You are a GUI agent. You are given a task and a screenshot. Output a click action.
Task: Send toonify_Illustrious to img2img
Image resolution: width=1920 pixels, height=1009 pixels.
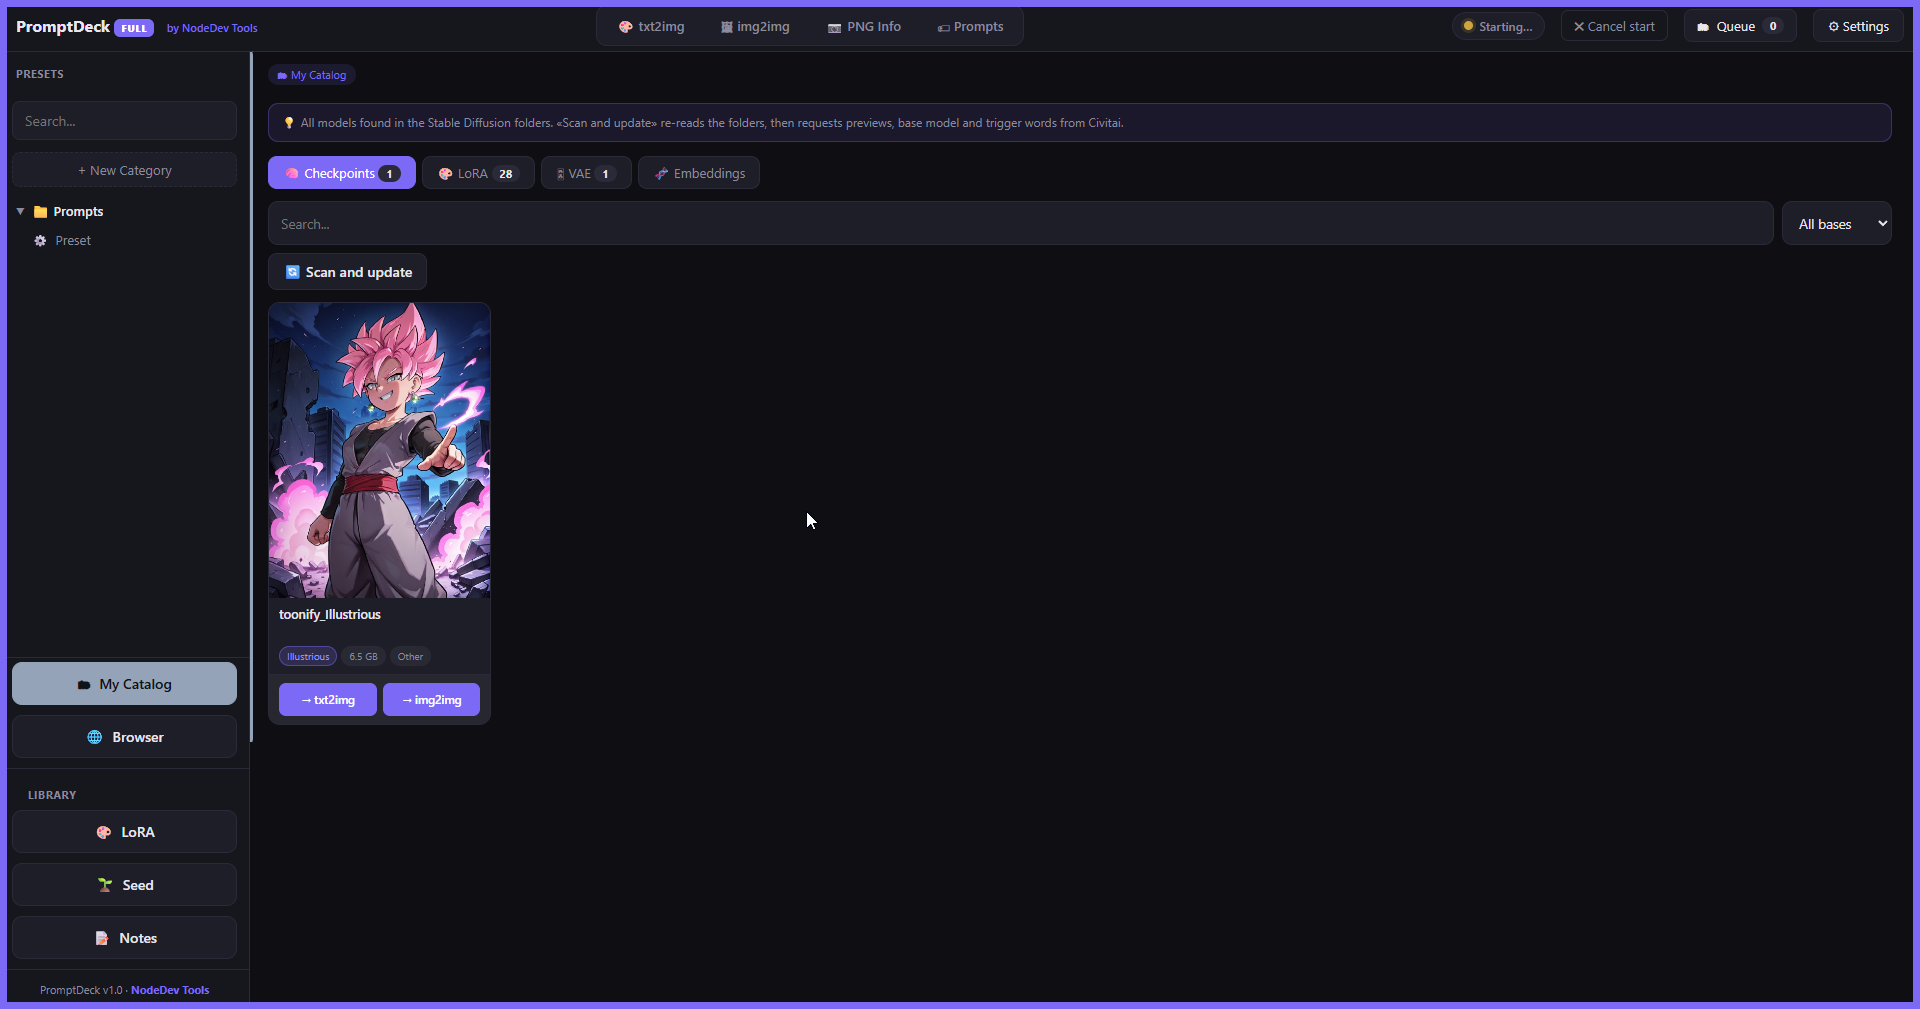pos(431,700)
